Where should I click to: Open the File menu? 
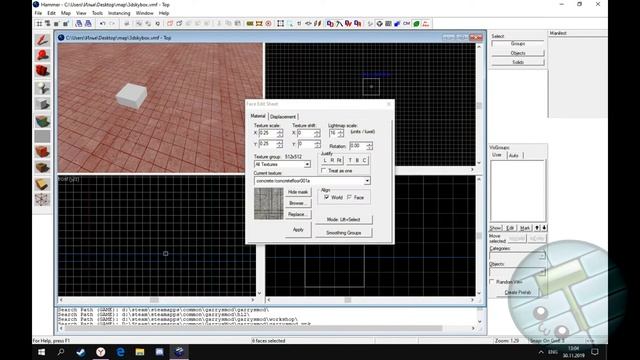click(x=38, y=13)
